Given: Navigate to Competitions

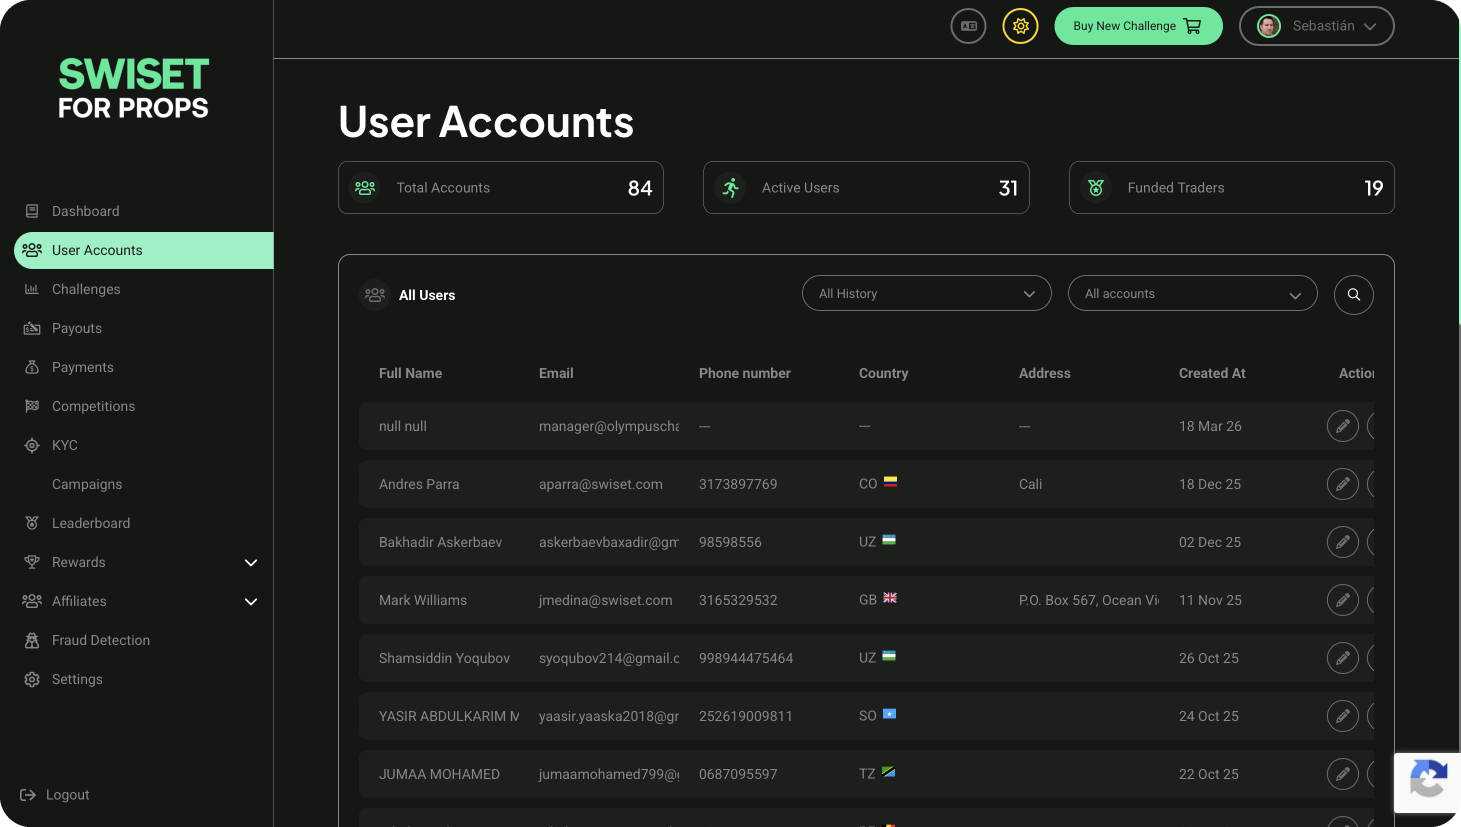Looking at the screenshot, I should (93, 406).
